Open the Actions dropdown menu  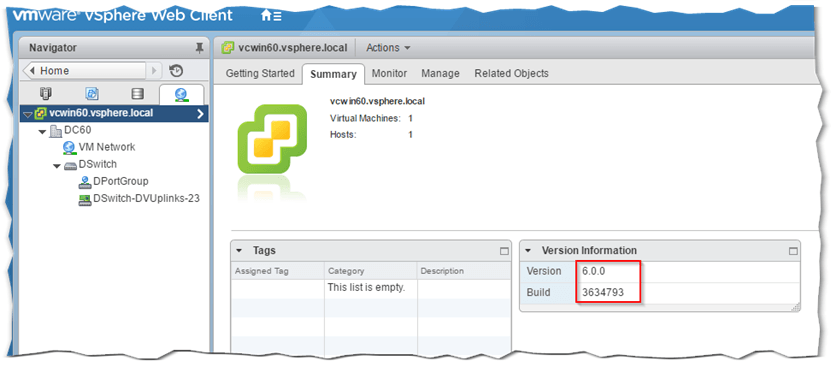click(x=388, y=48)
